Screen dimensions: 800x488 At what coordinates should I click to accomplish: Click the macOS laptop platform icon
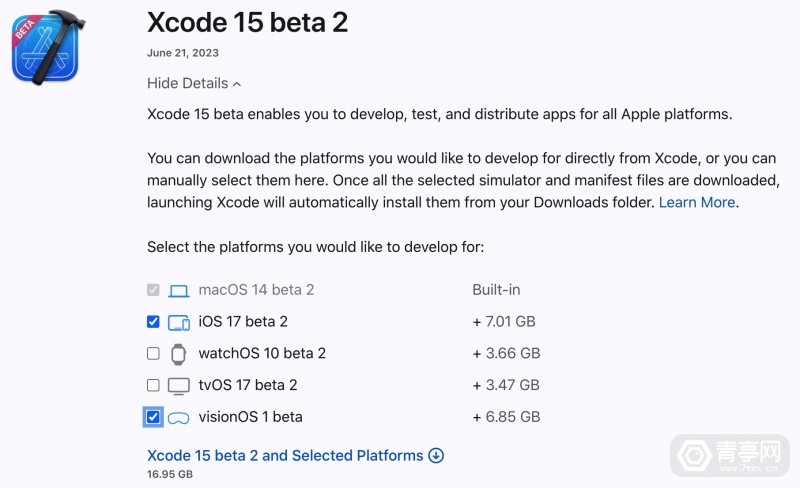(x=178, y=290)
